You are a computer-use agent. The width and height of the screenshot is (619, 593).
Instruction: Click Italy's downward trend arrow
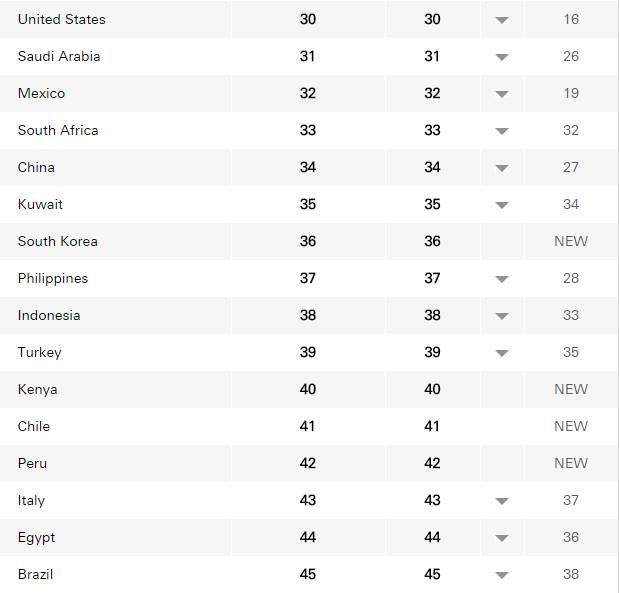[x=502, y=501]
